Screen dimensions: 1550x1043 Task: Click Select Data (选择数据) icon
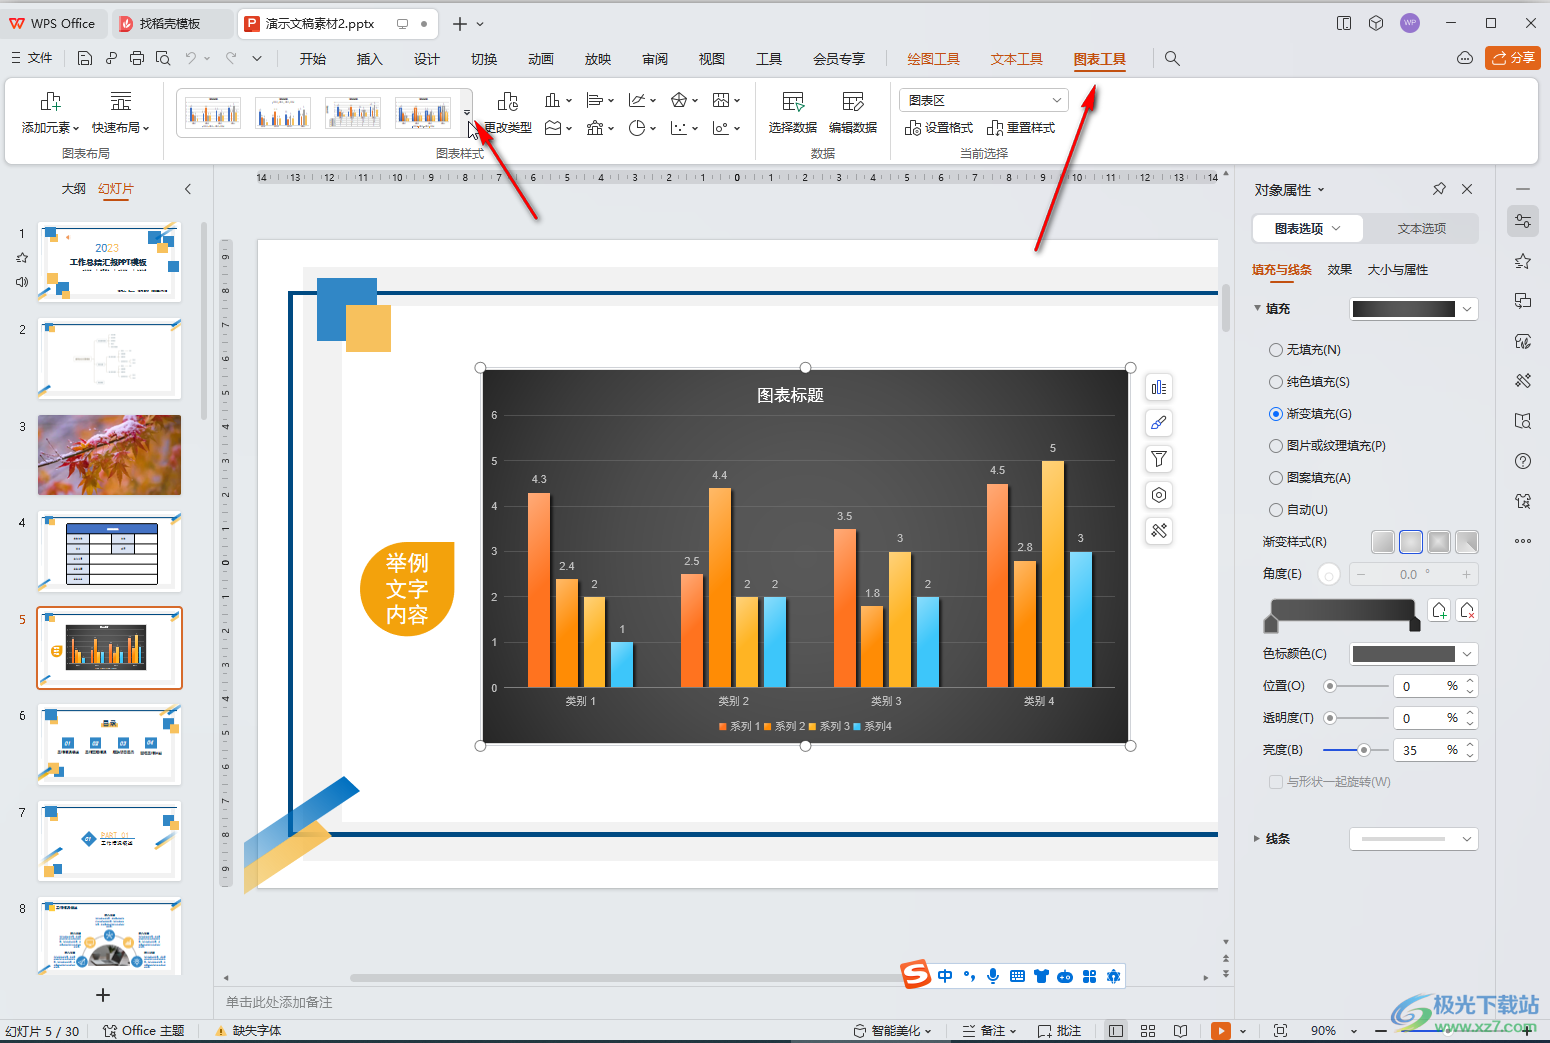pyautogui.click(x=792, y=102)
